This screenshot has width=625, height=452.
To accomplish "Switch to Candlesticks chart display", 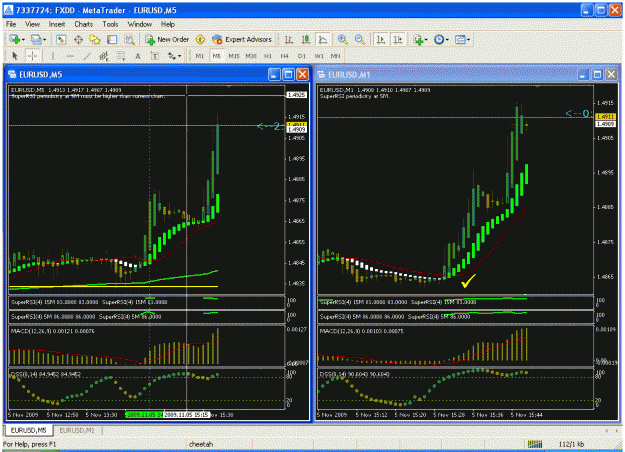I will coord(306,39).
